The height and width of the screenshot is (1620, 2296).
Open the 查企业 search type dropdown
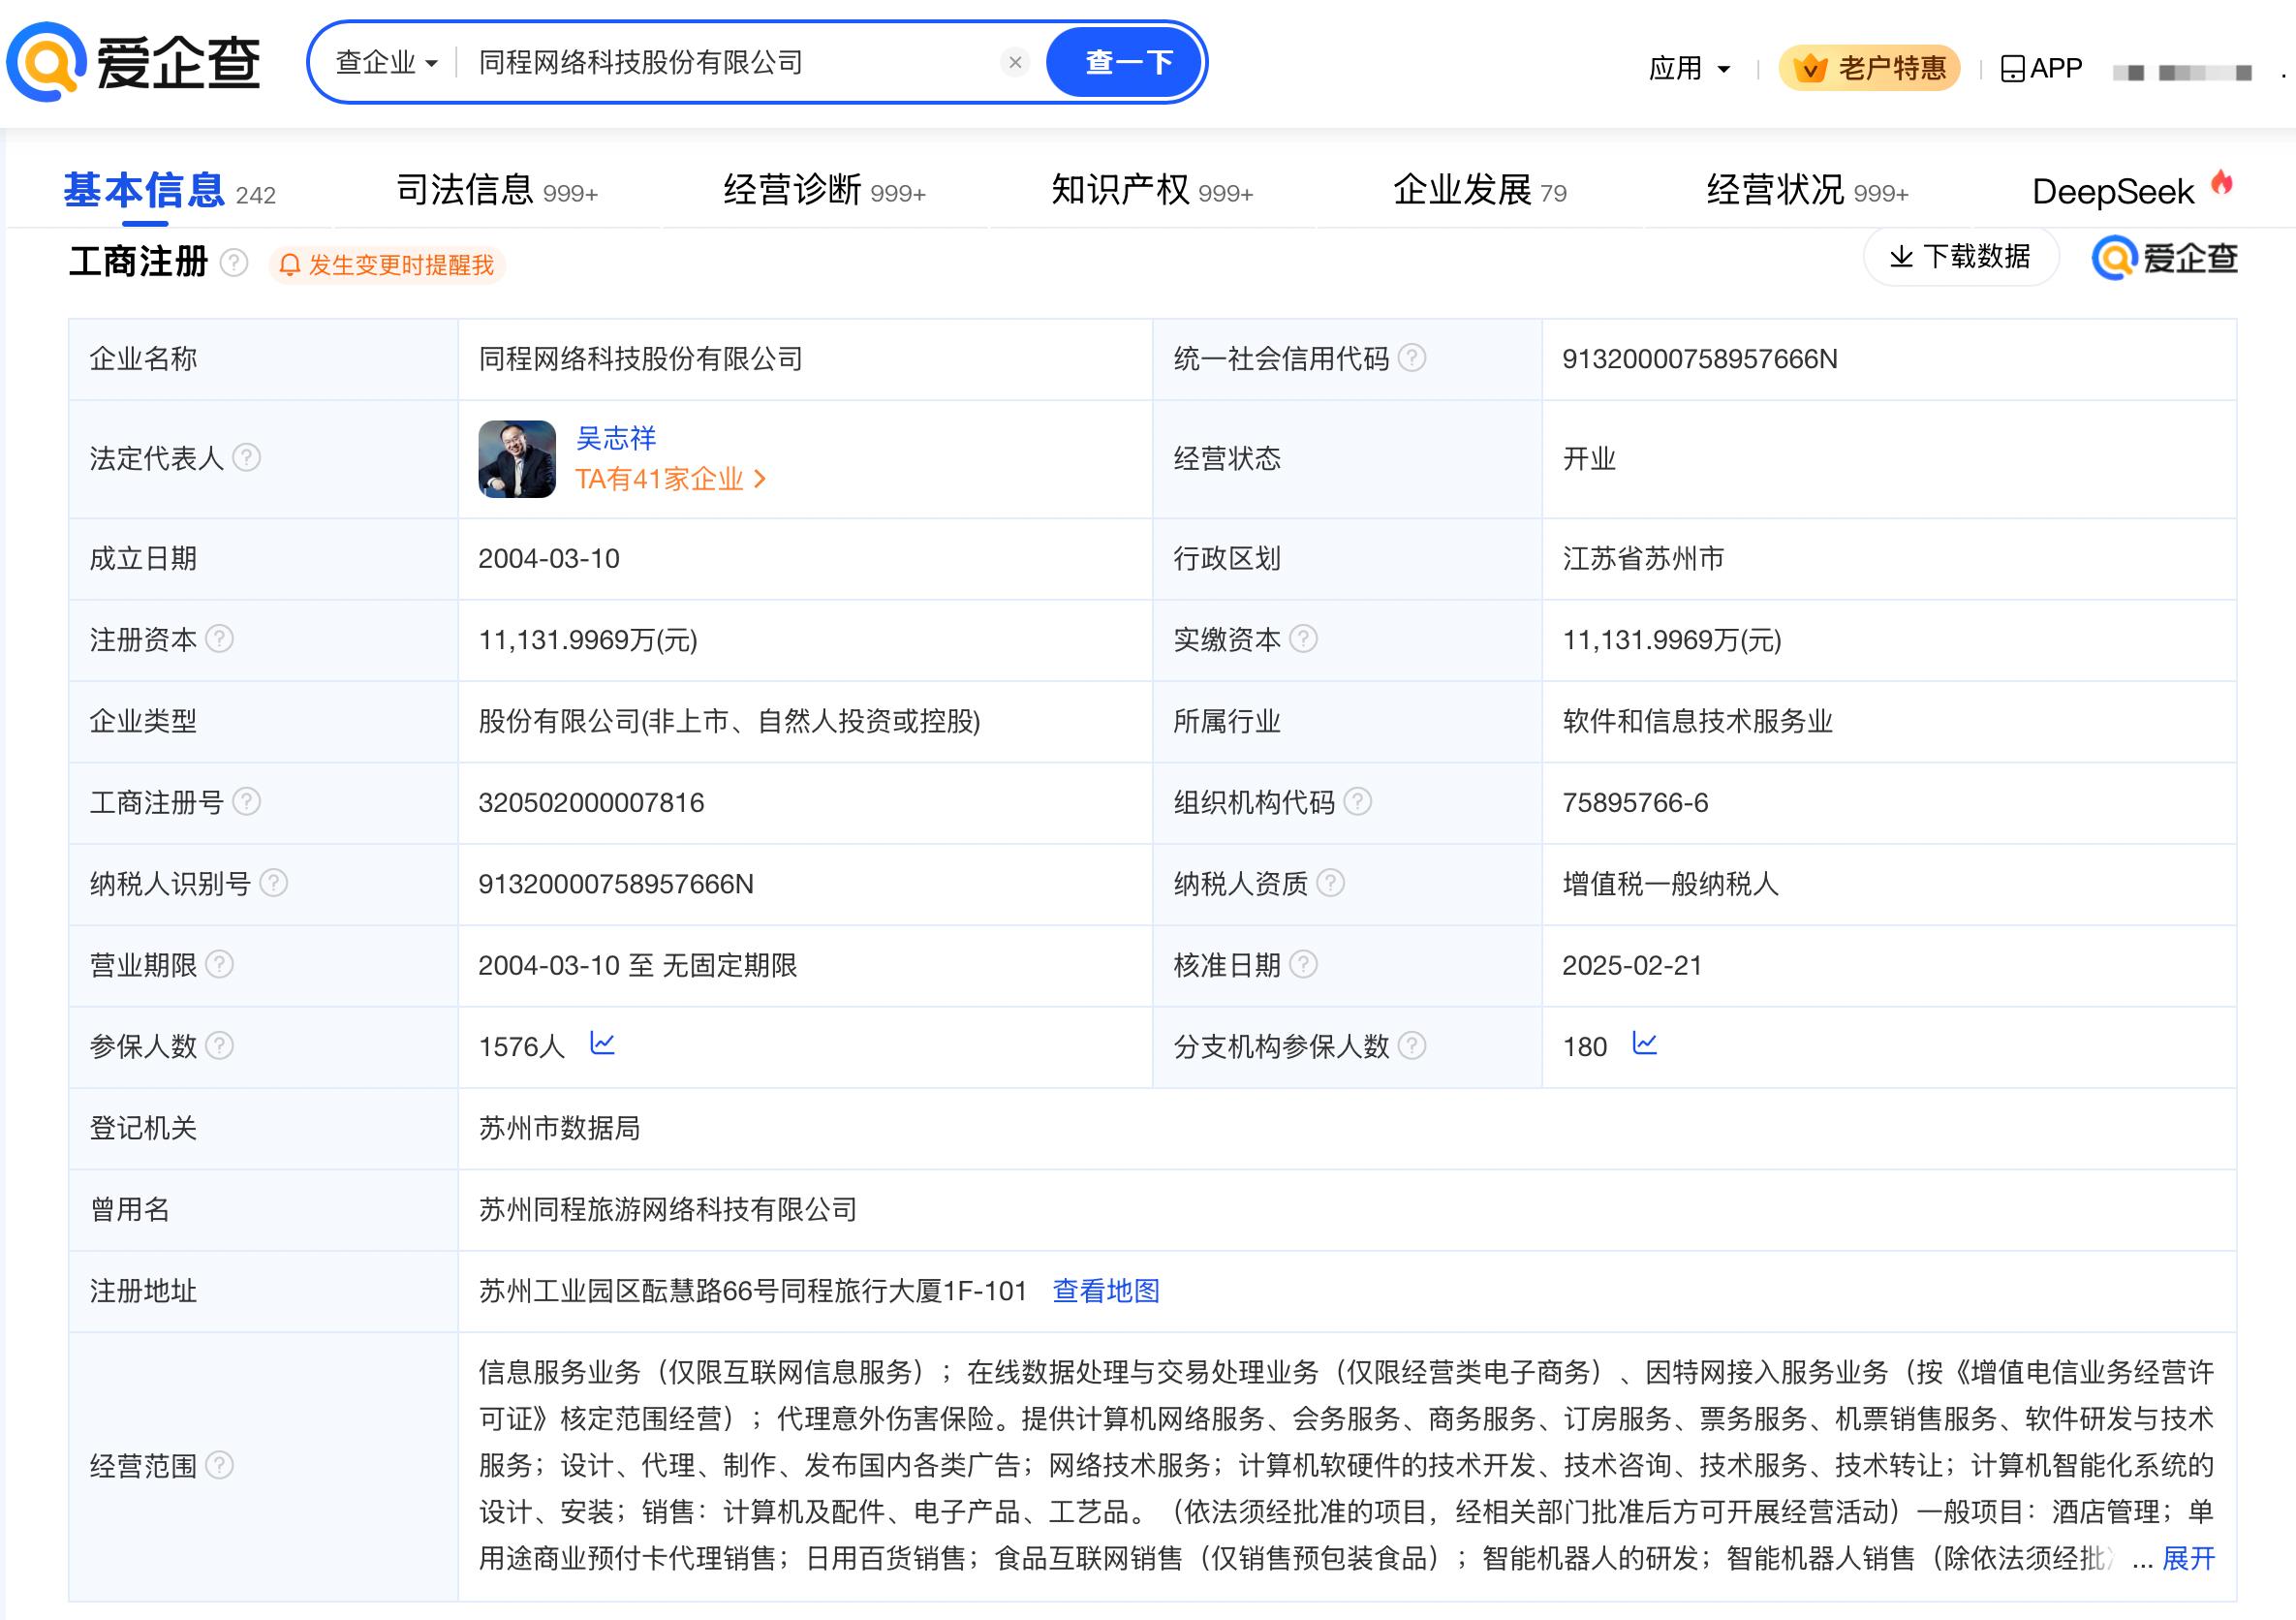[x=387, y=62]
